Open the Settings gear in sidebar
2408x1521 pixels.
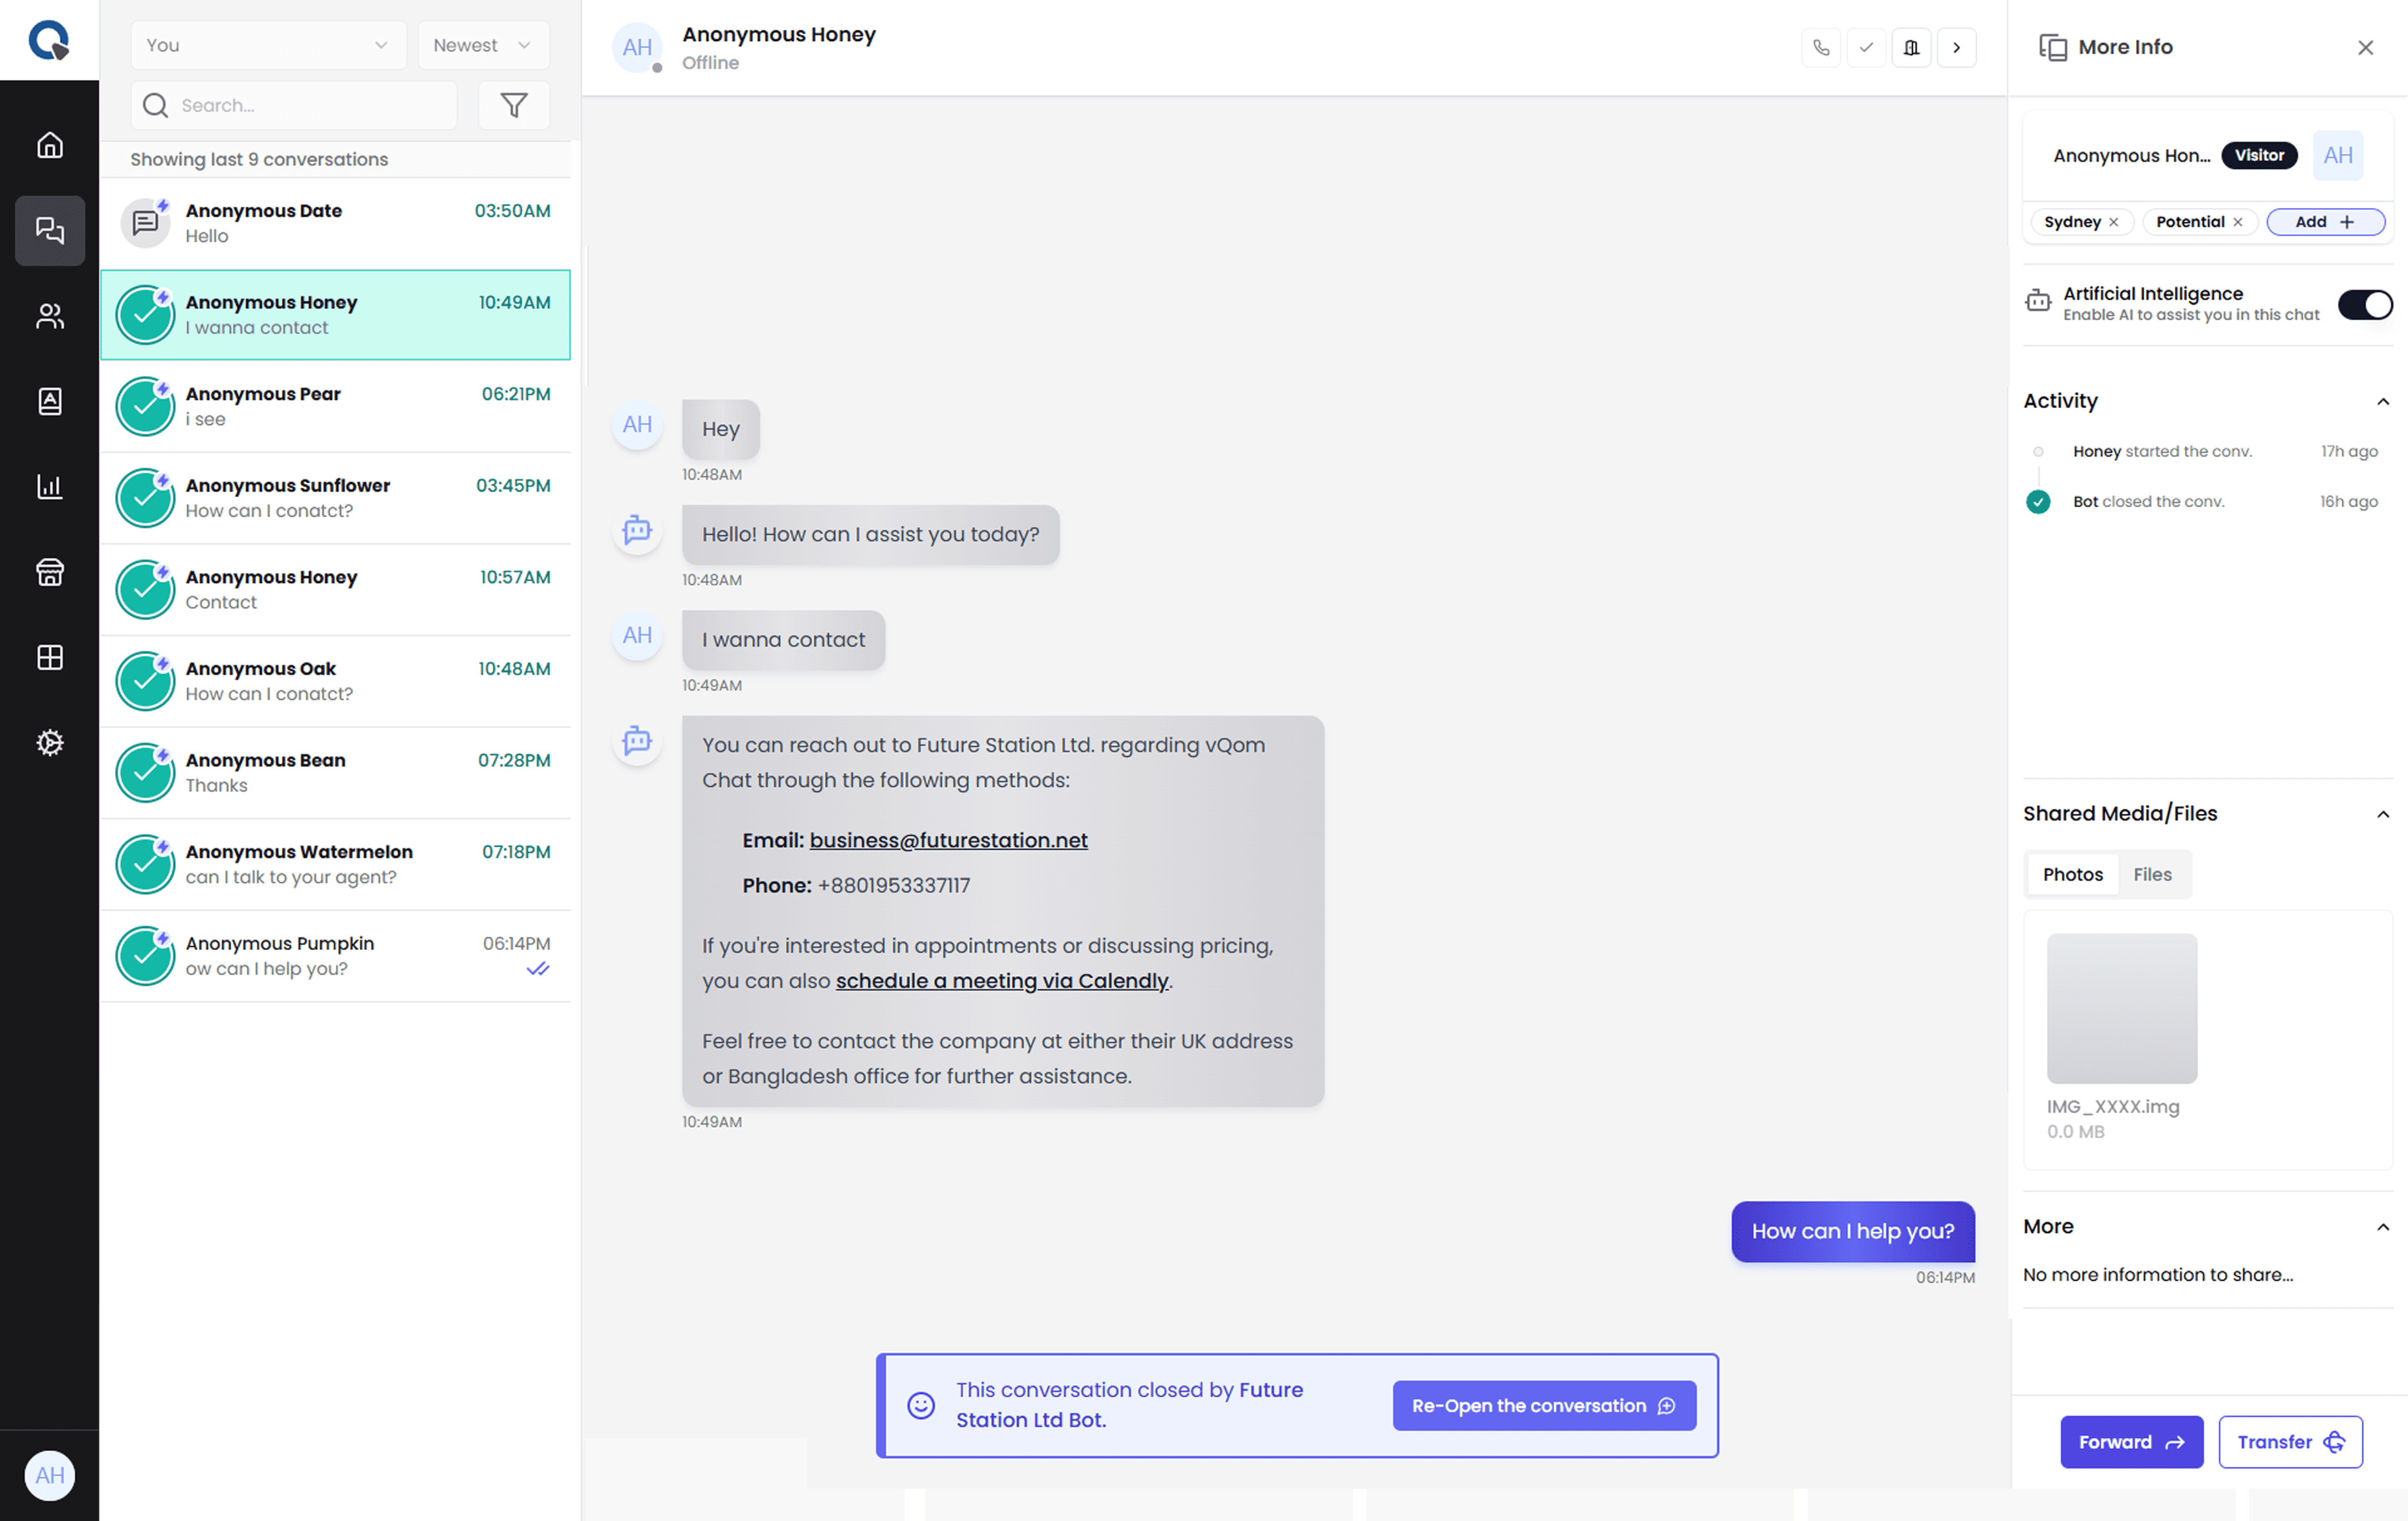50,743
